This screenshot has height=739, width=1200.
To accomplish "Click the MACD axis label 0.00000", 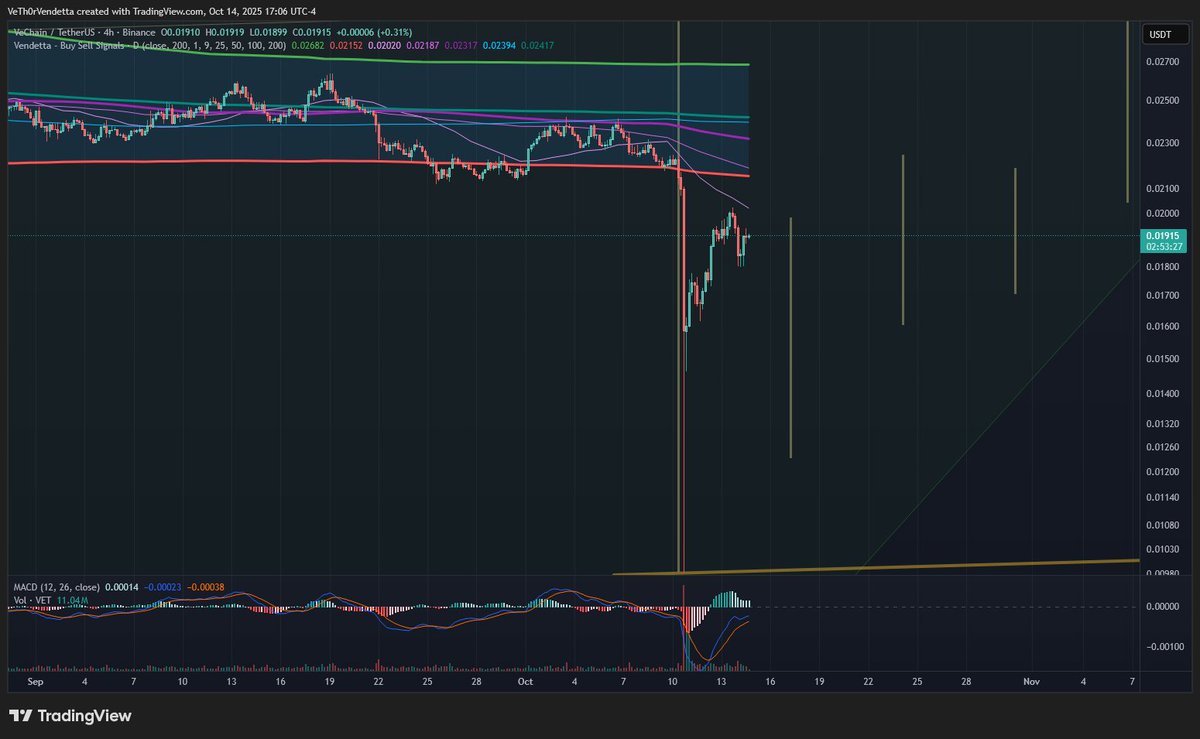I will tap(1162, 607).
